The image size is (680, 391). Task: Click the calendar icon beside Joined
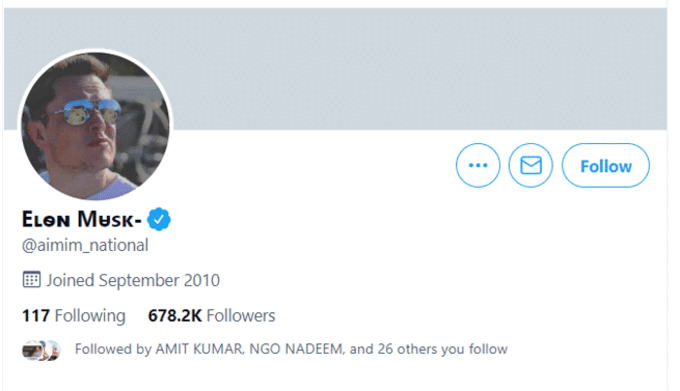pos(31,280)
